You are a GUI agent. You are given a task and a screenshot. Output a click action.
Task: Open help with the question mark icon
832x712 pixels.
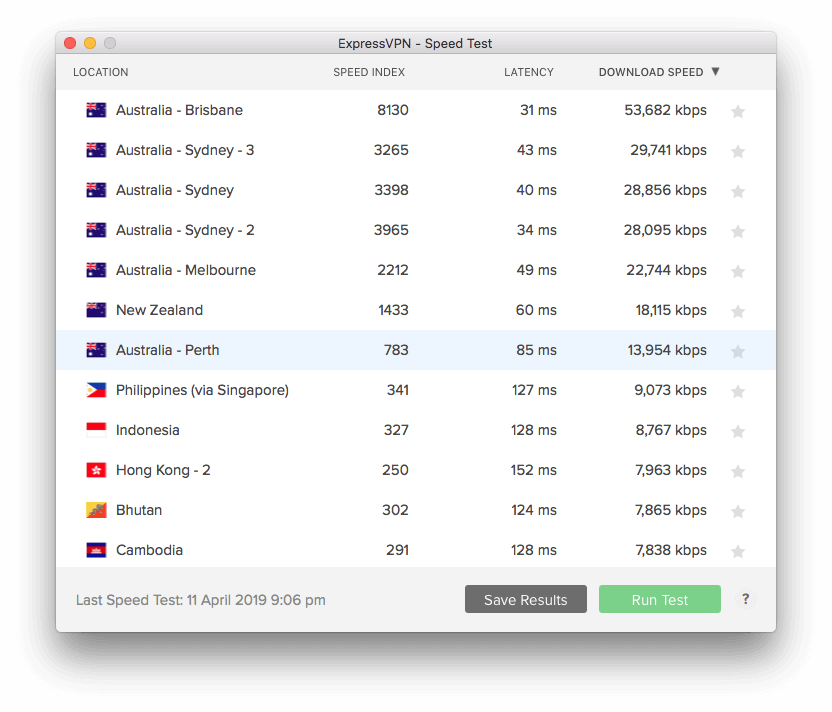(746, 599)
